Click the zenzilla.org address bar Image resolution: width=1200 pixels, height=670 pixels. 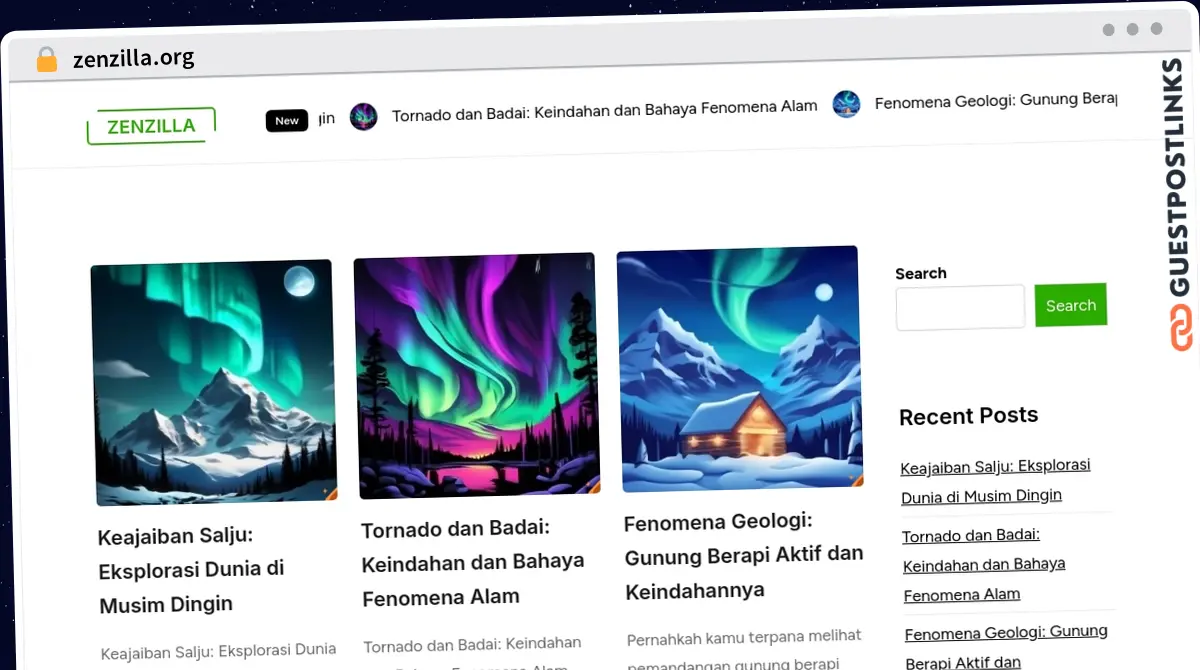pyautogui.click(x=134, y=58)
